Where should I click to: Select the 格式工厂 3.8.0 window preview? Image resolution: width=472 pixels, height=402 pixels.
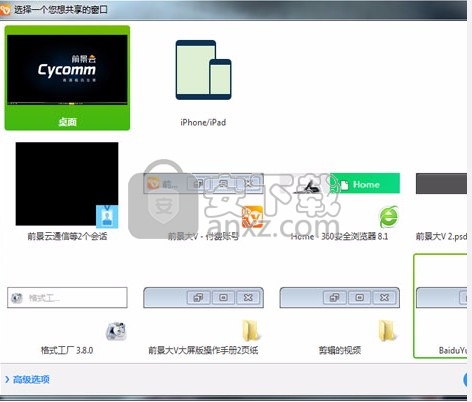(67, 298)
